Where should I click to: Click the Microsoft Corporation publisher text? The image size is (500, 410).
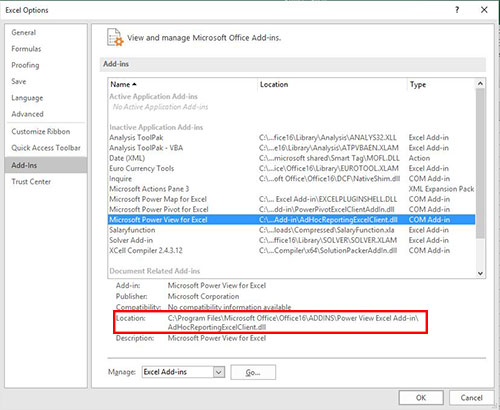203,296
